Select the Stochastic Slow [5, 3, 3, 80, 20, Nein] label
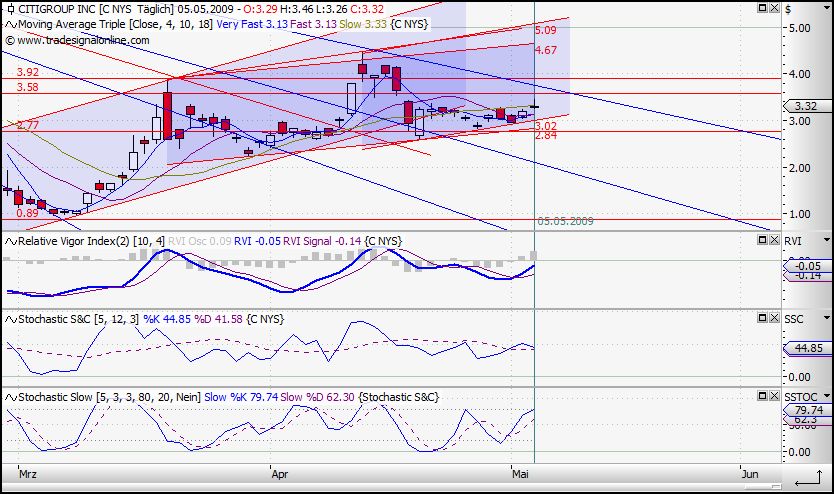The width and height of the screenshot is (834, 494). (110, 397)
